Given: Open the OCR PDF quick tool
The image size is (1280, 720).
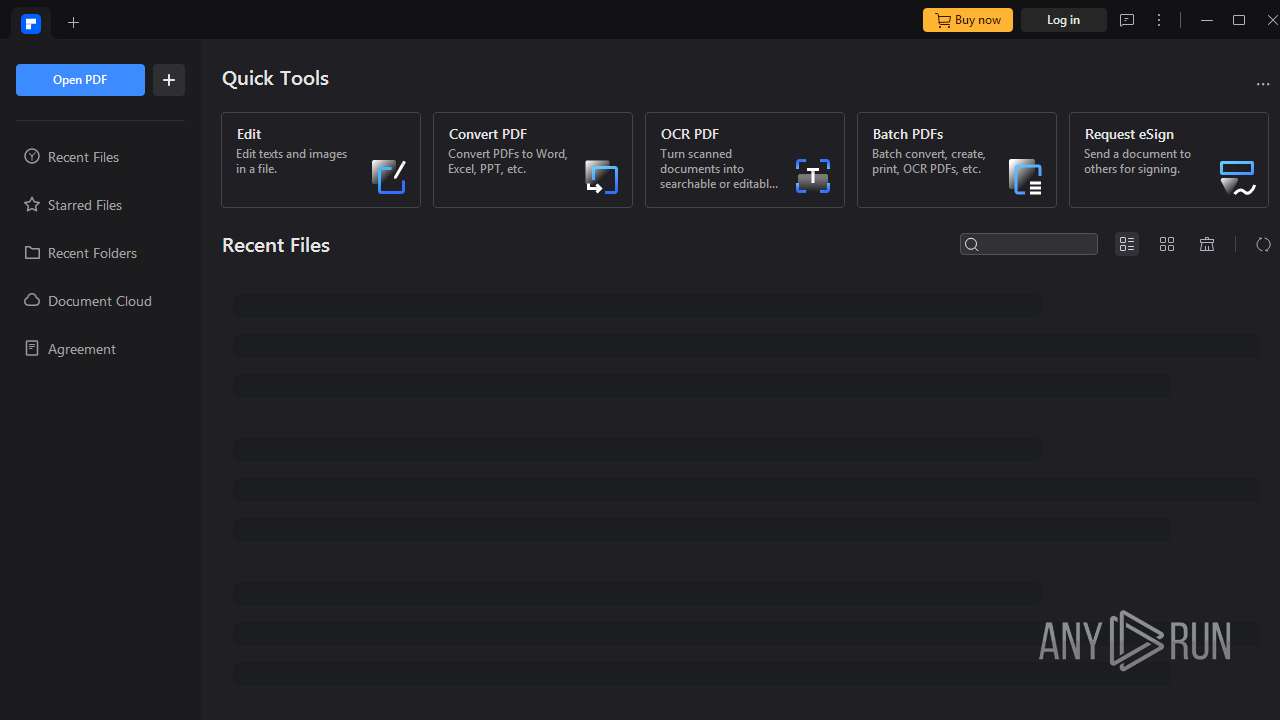Looking at the screenshot, I should pos(745,160).
